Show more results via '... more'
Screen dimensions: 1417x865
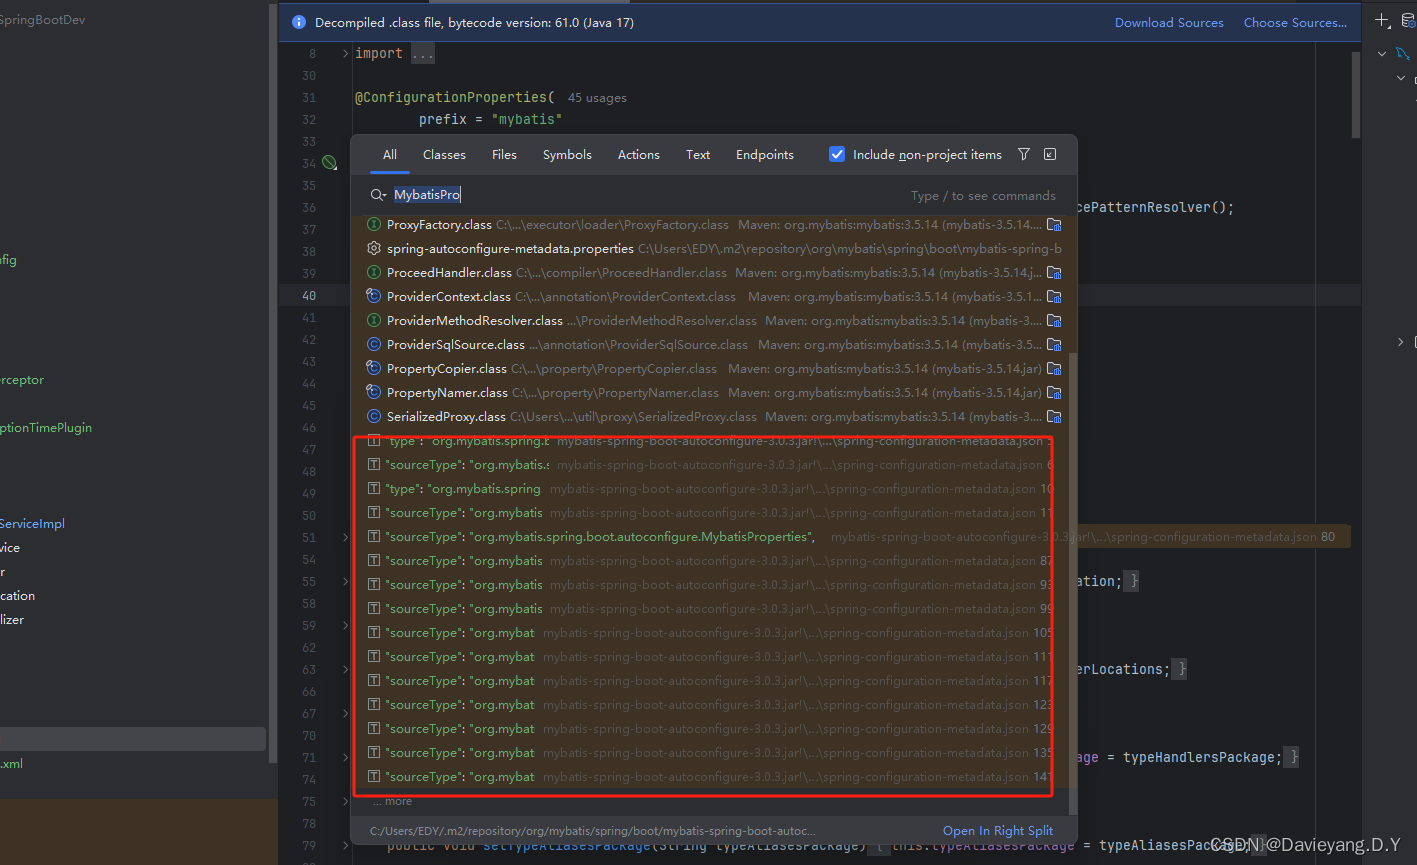(392, 801)
